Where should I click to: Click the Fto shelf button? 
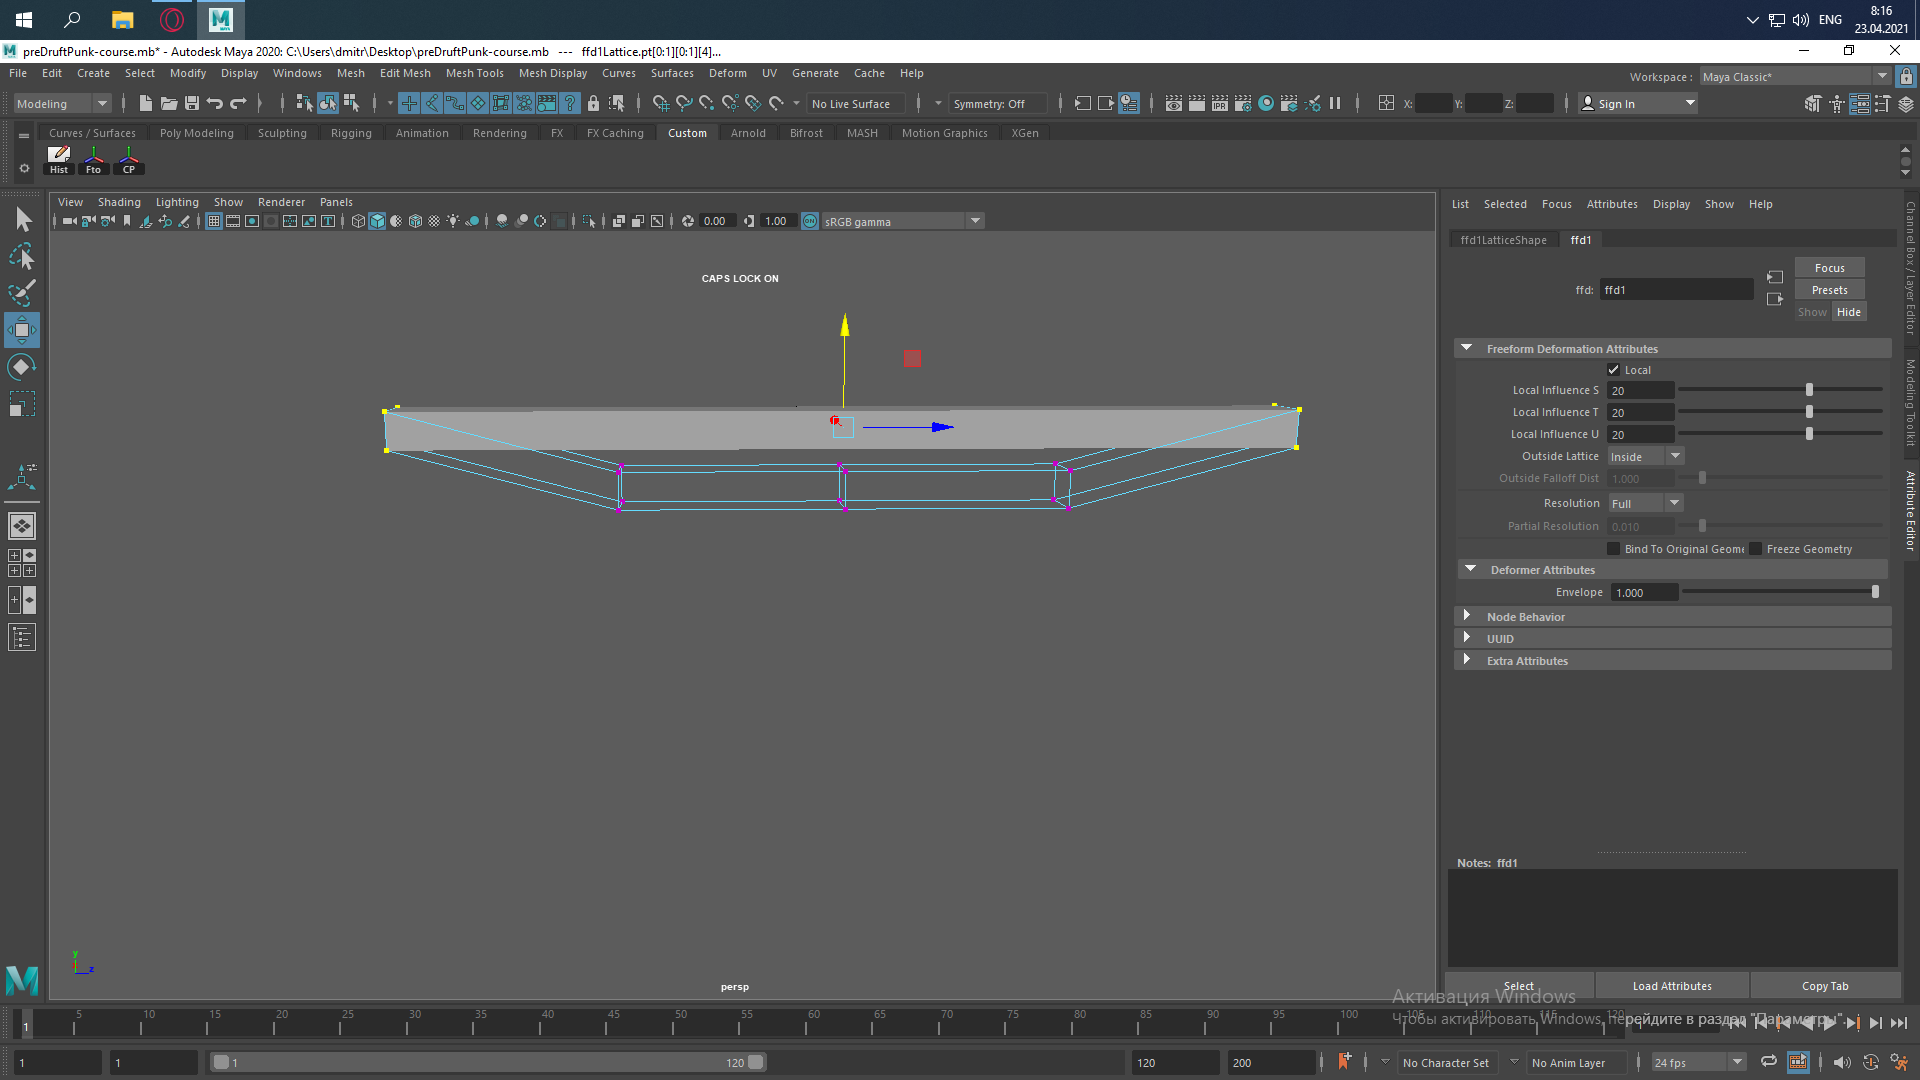94,160
